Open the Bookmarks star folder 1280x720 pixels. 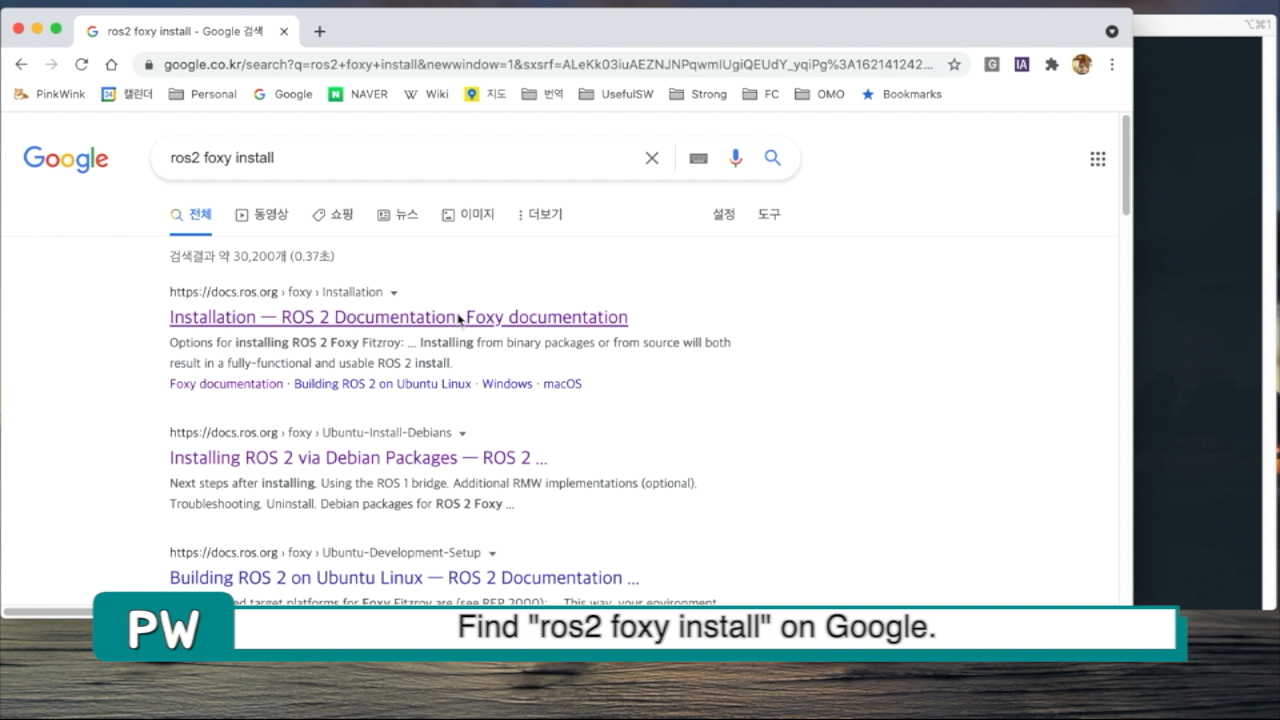click(x=901, y=94)
